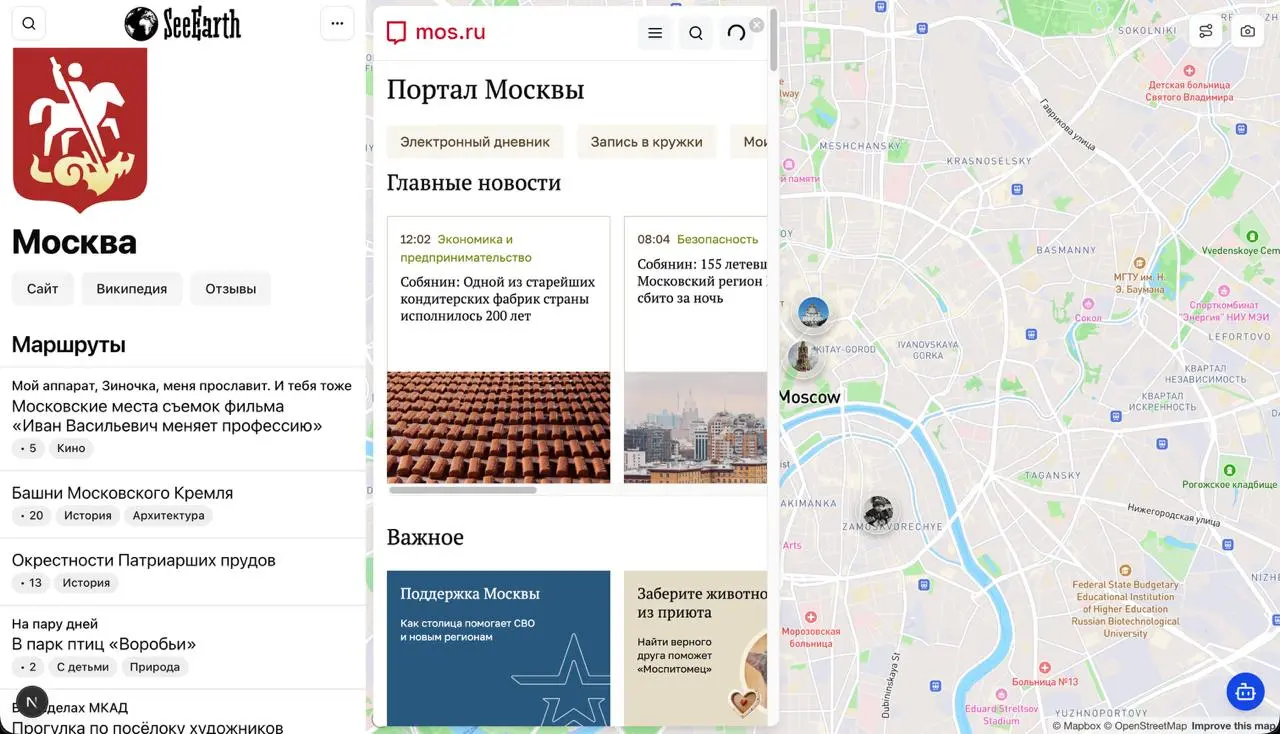Click the black-and-white photo marker at Zamoskvorechye
Image resolution: width=1280 pixels, height=734 pixels.
pos(878,512)
